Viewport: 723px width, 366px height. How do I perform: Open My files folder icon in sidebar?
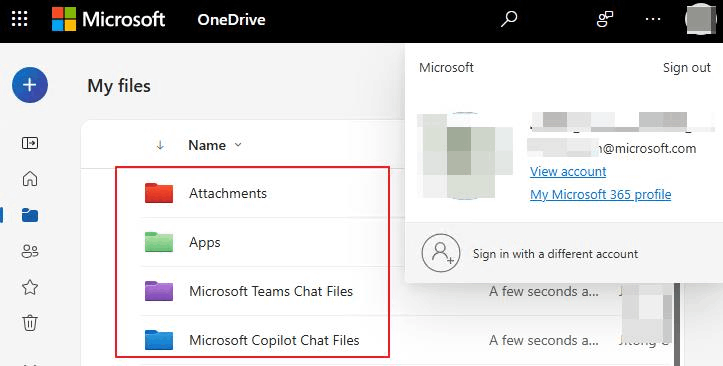[30, 215]
